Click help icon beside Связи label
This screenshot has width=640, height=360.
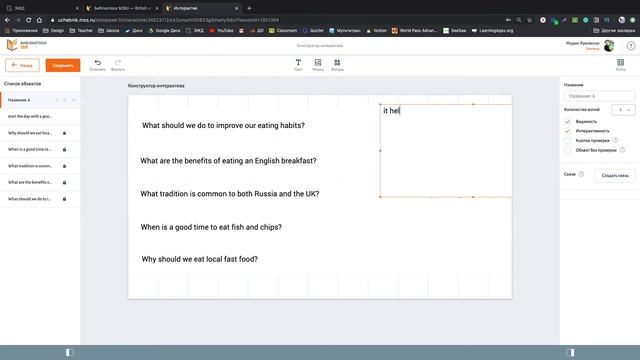(x=581, y=174)
